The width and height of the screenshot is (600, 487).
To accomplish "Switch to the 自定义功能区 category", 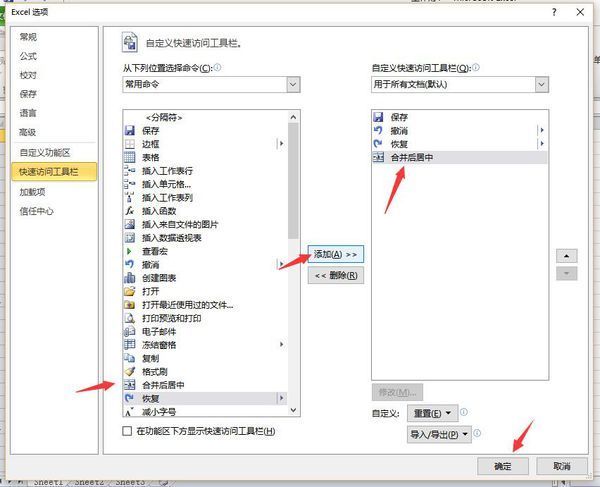I will click(45, 153).
